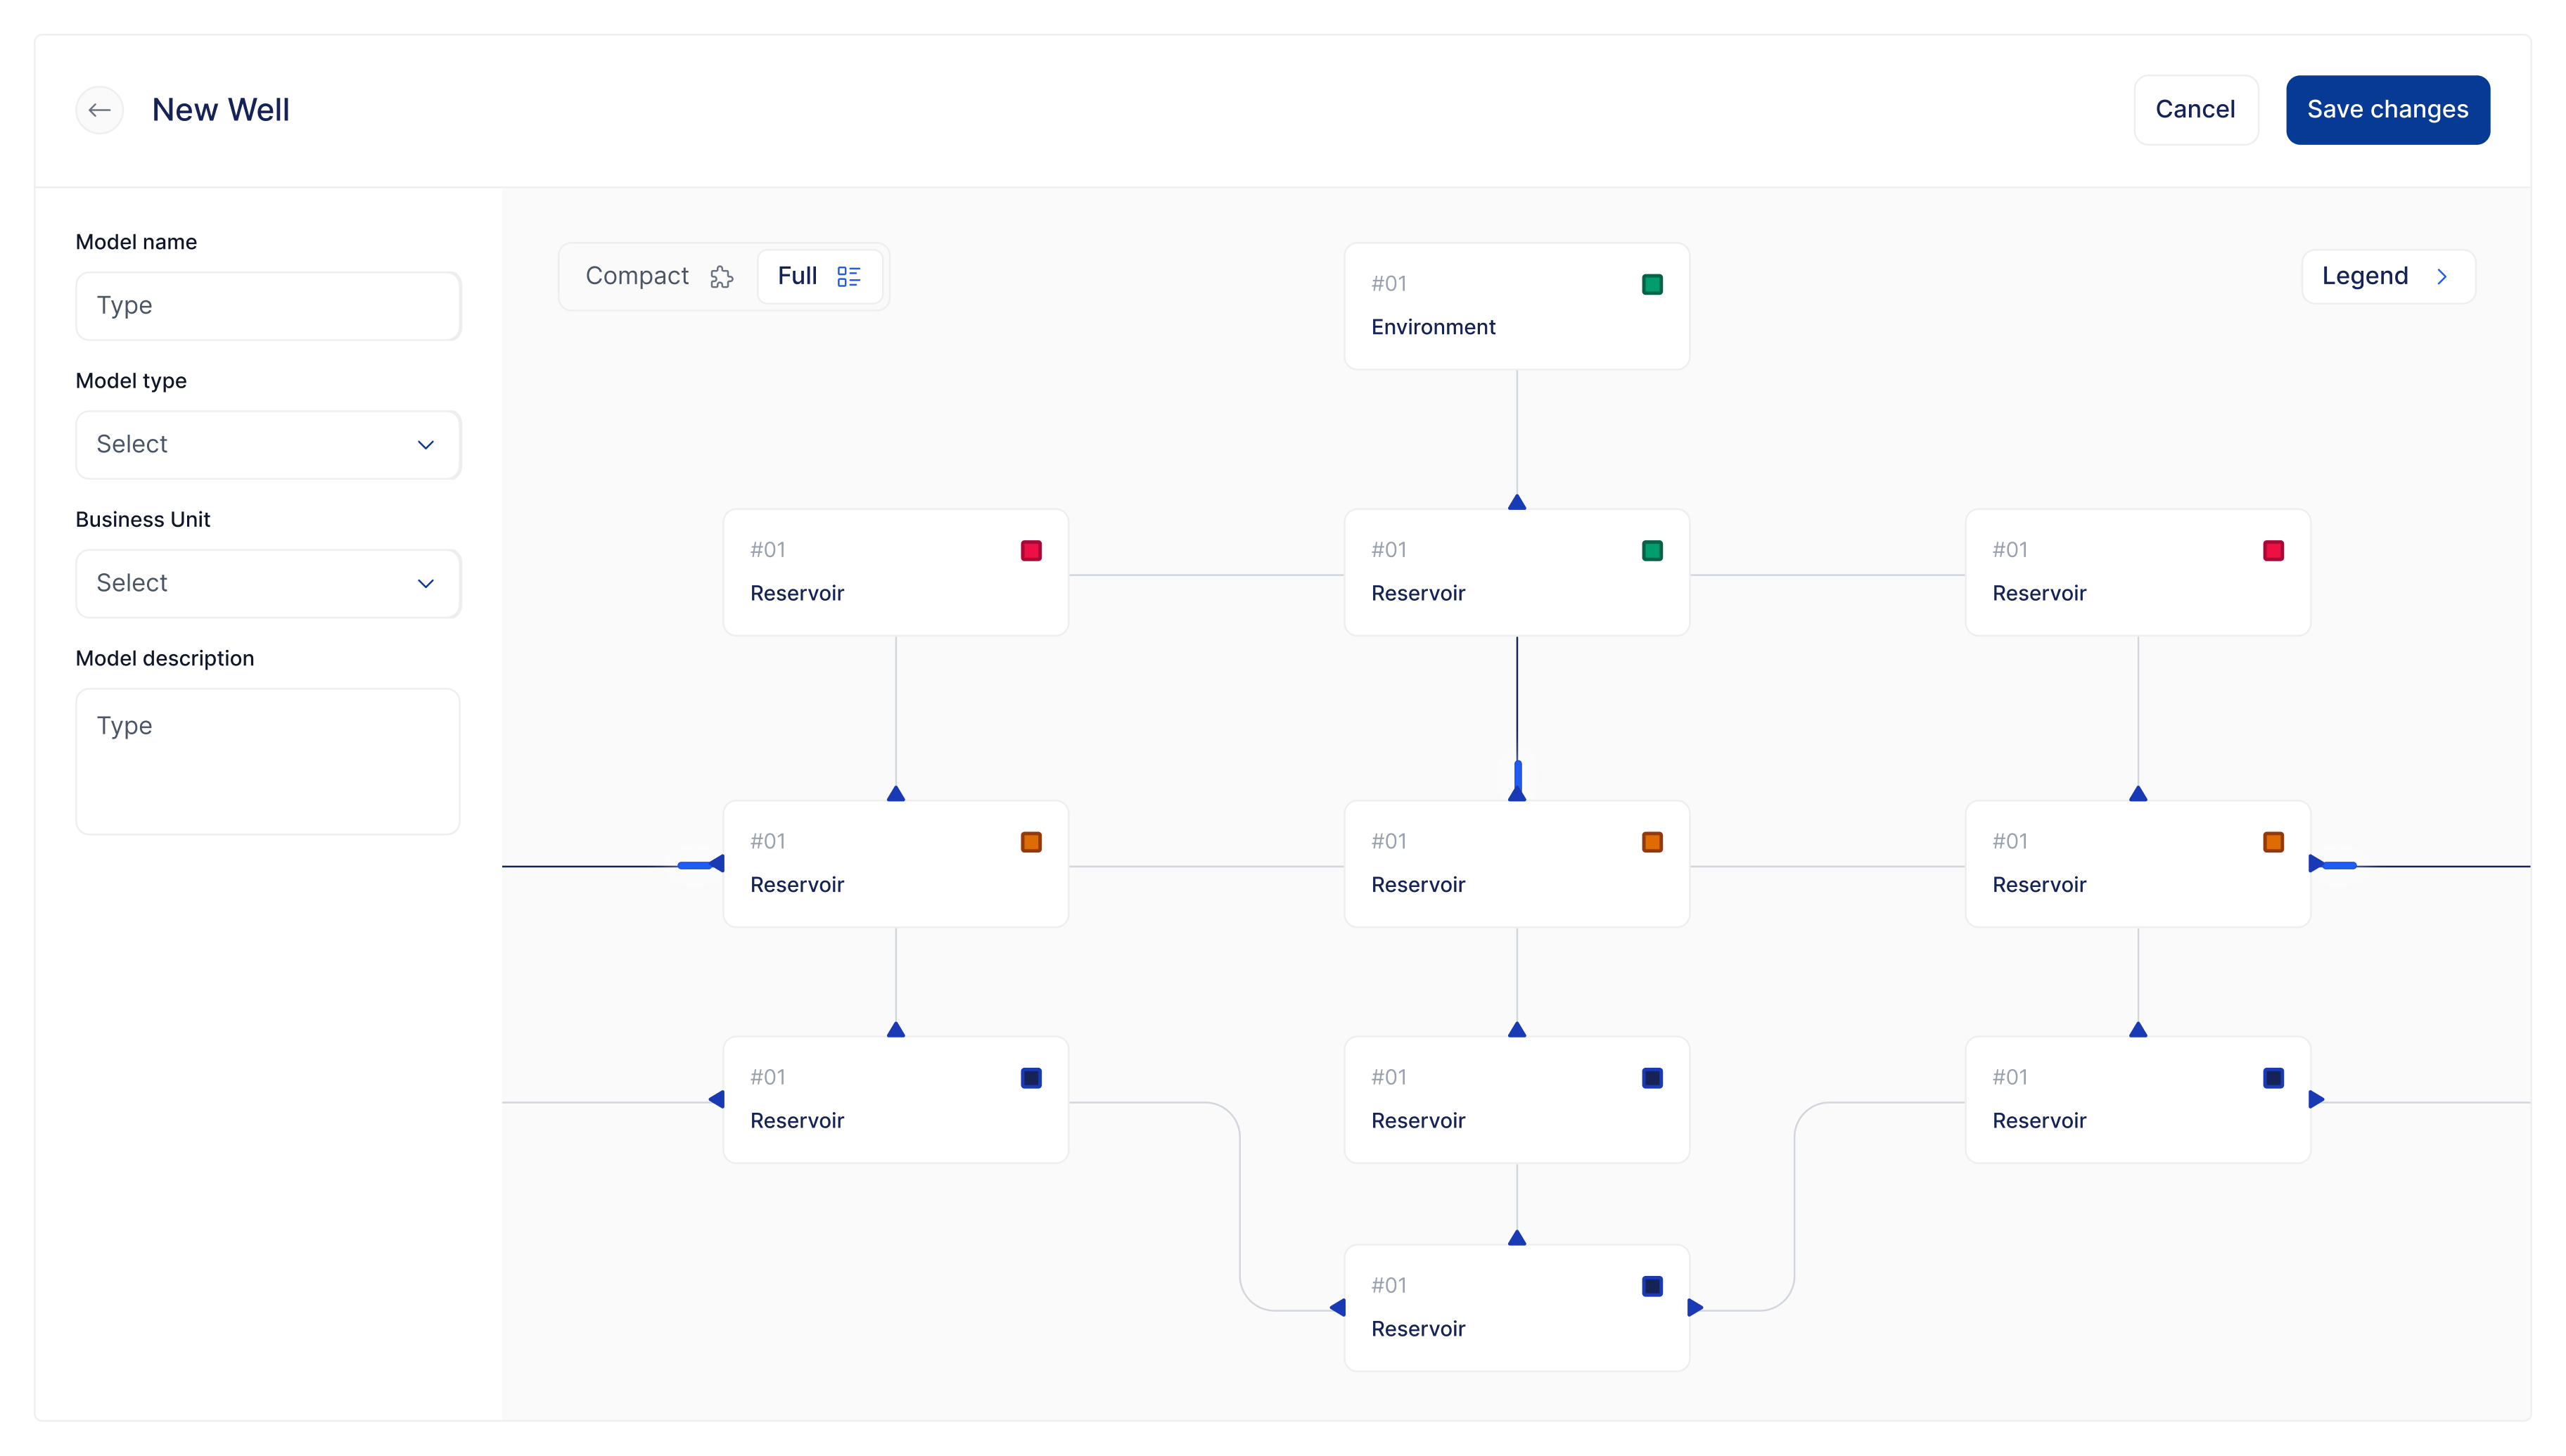
Task: Select the green Reservoir node below Environment
Action: pos(1517,572)
